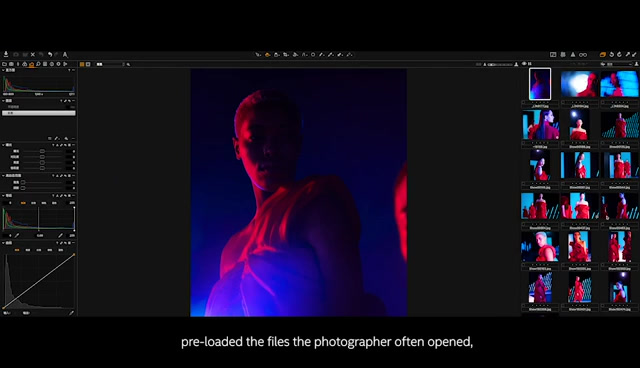This screenshot has height=368, width=640.
Task: Toggle the orange multi-view viewer button
Action: click(82, 64)
